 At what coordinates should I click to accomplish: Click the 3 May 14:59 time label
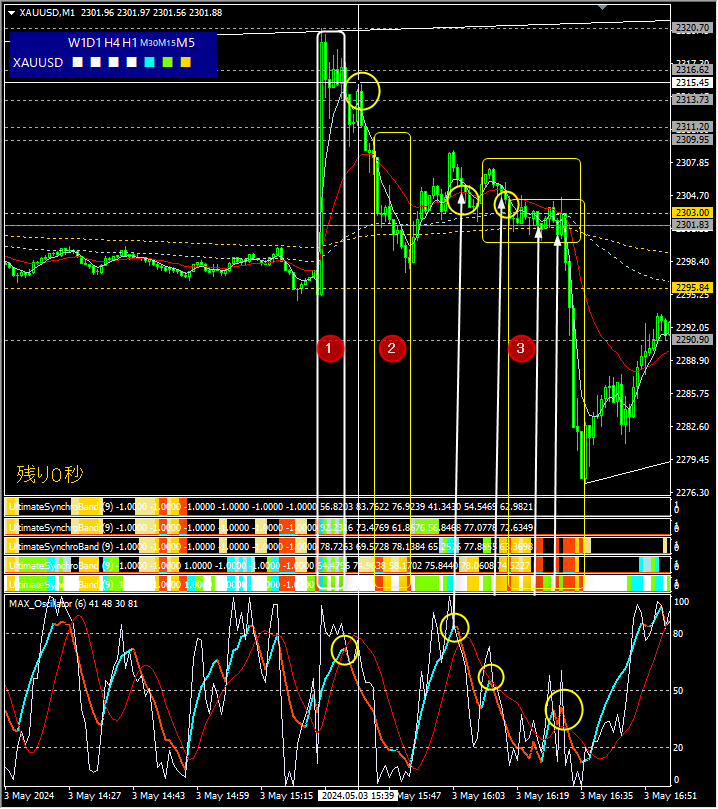pyautogui.click(x=222, y=796)
